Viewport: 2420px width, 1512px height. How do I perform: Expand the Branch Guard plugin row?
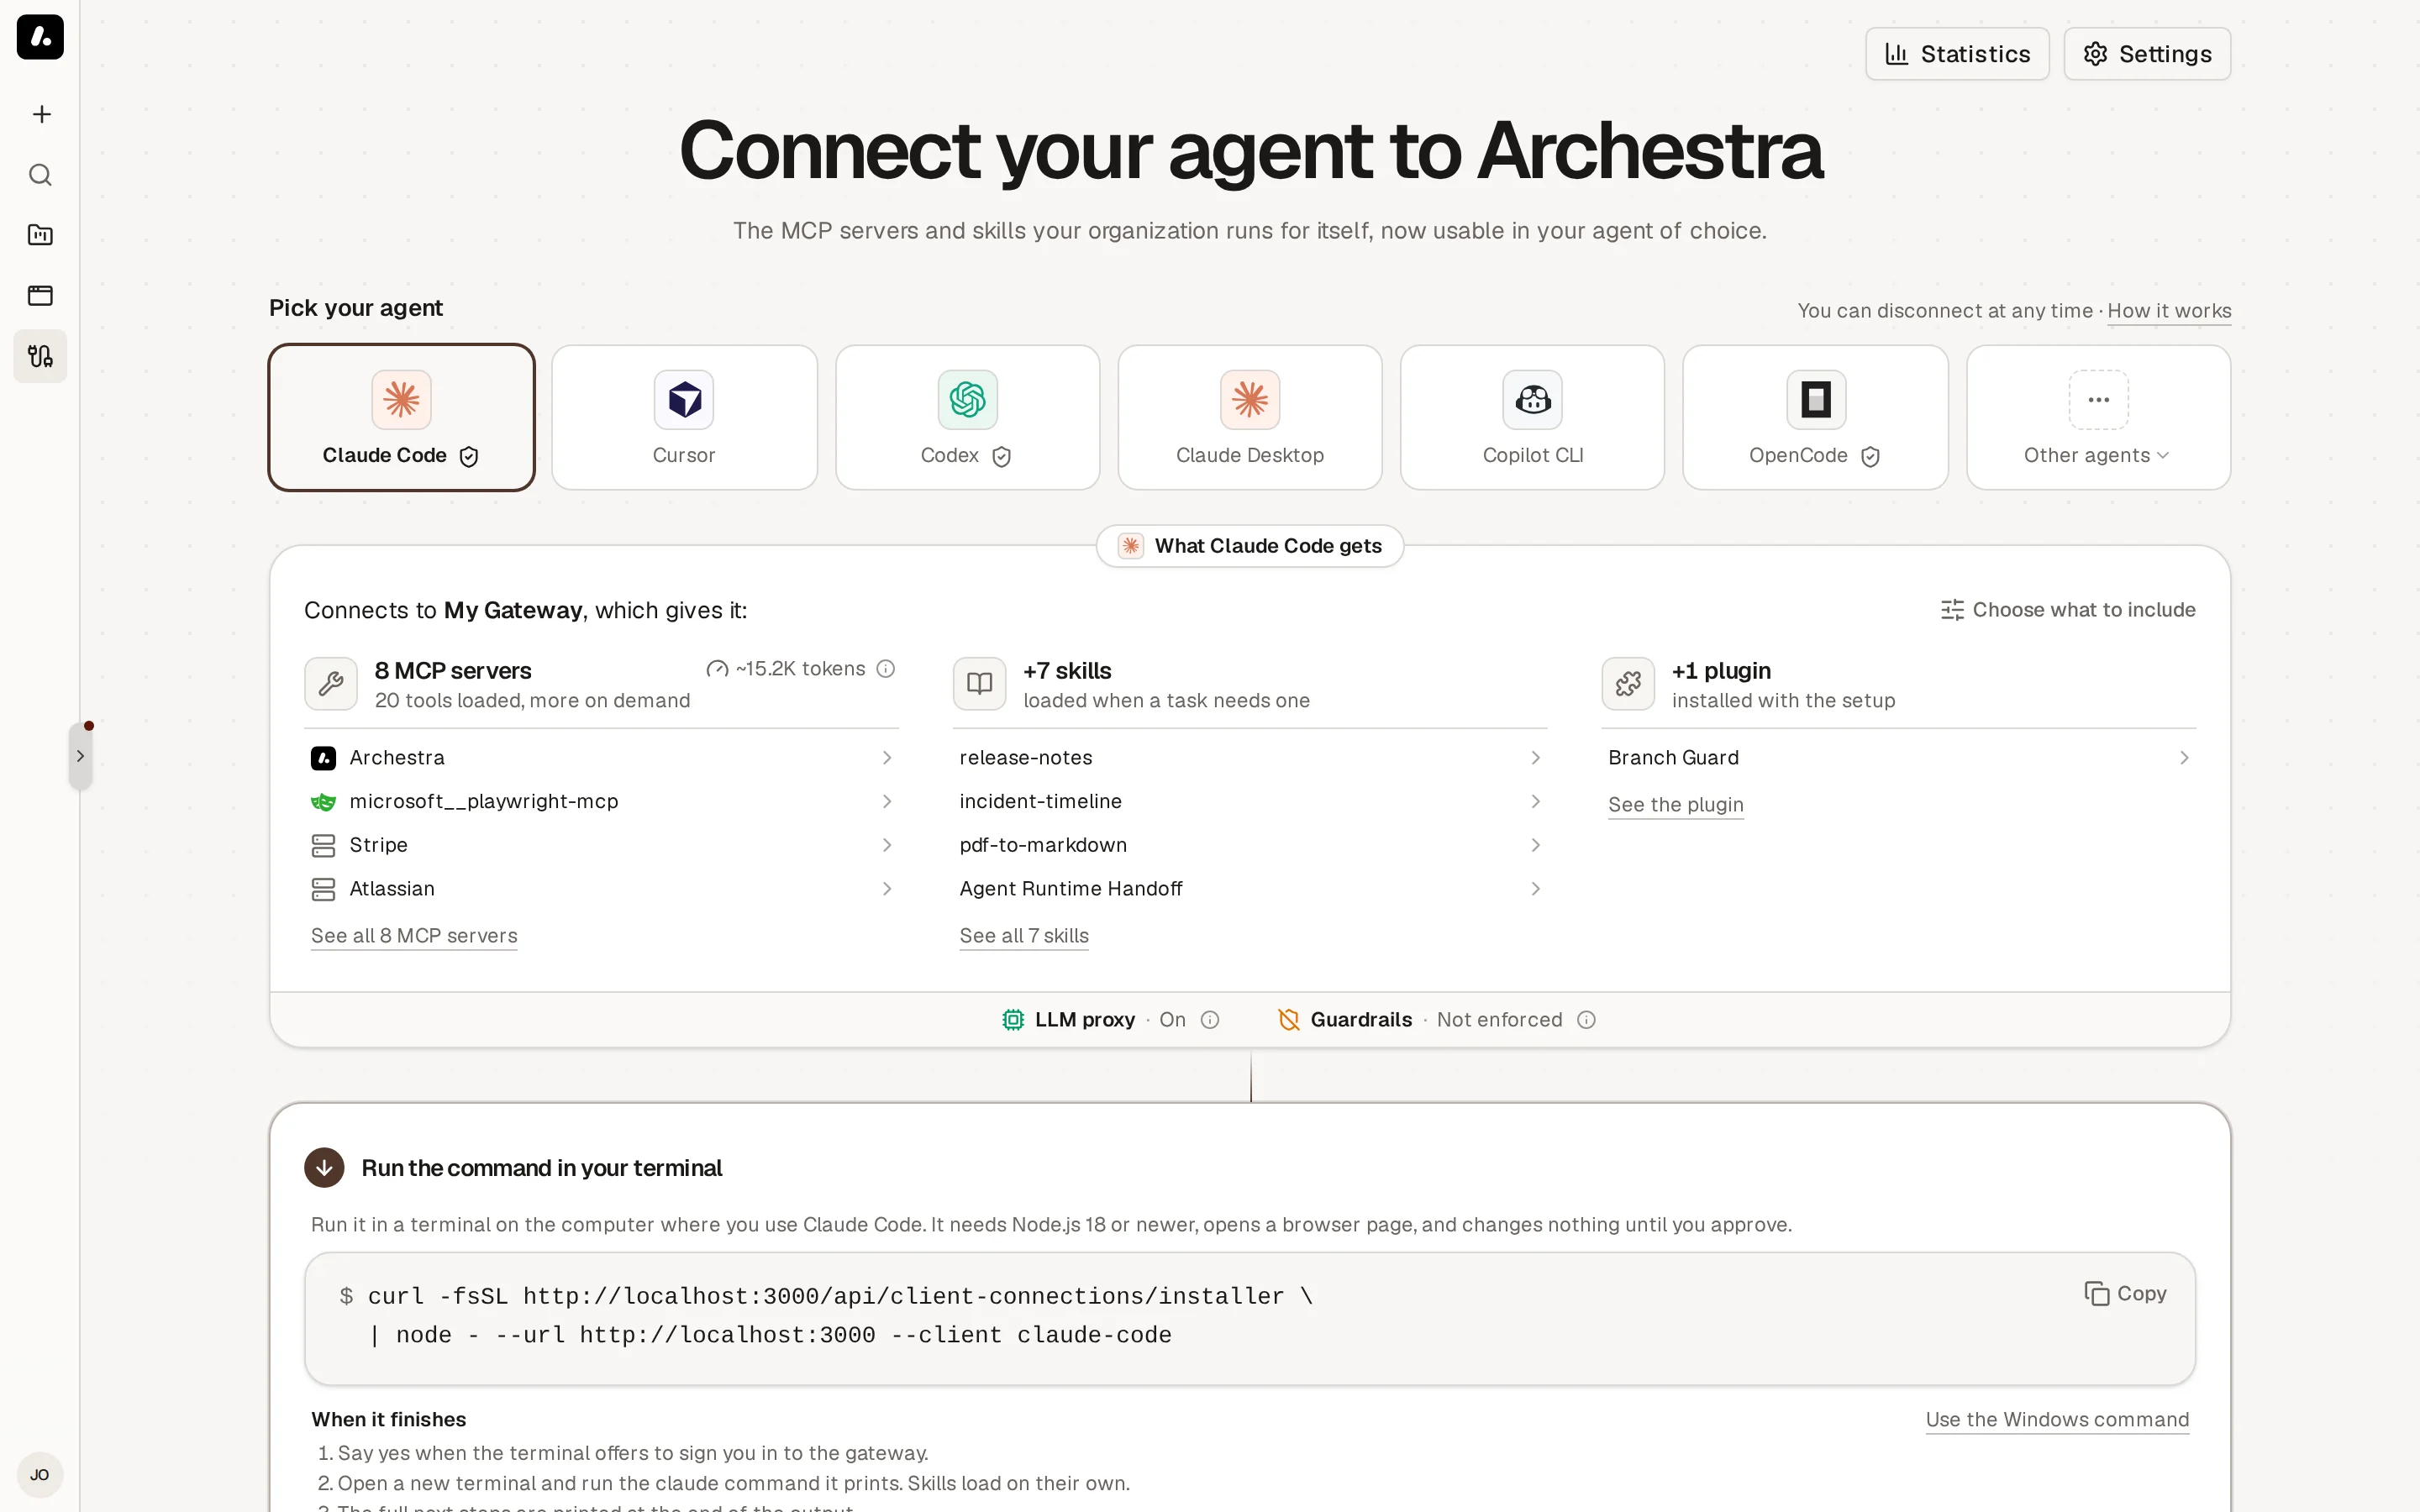pos(1899,758)
